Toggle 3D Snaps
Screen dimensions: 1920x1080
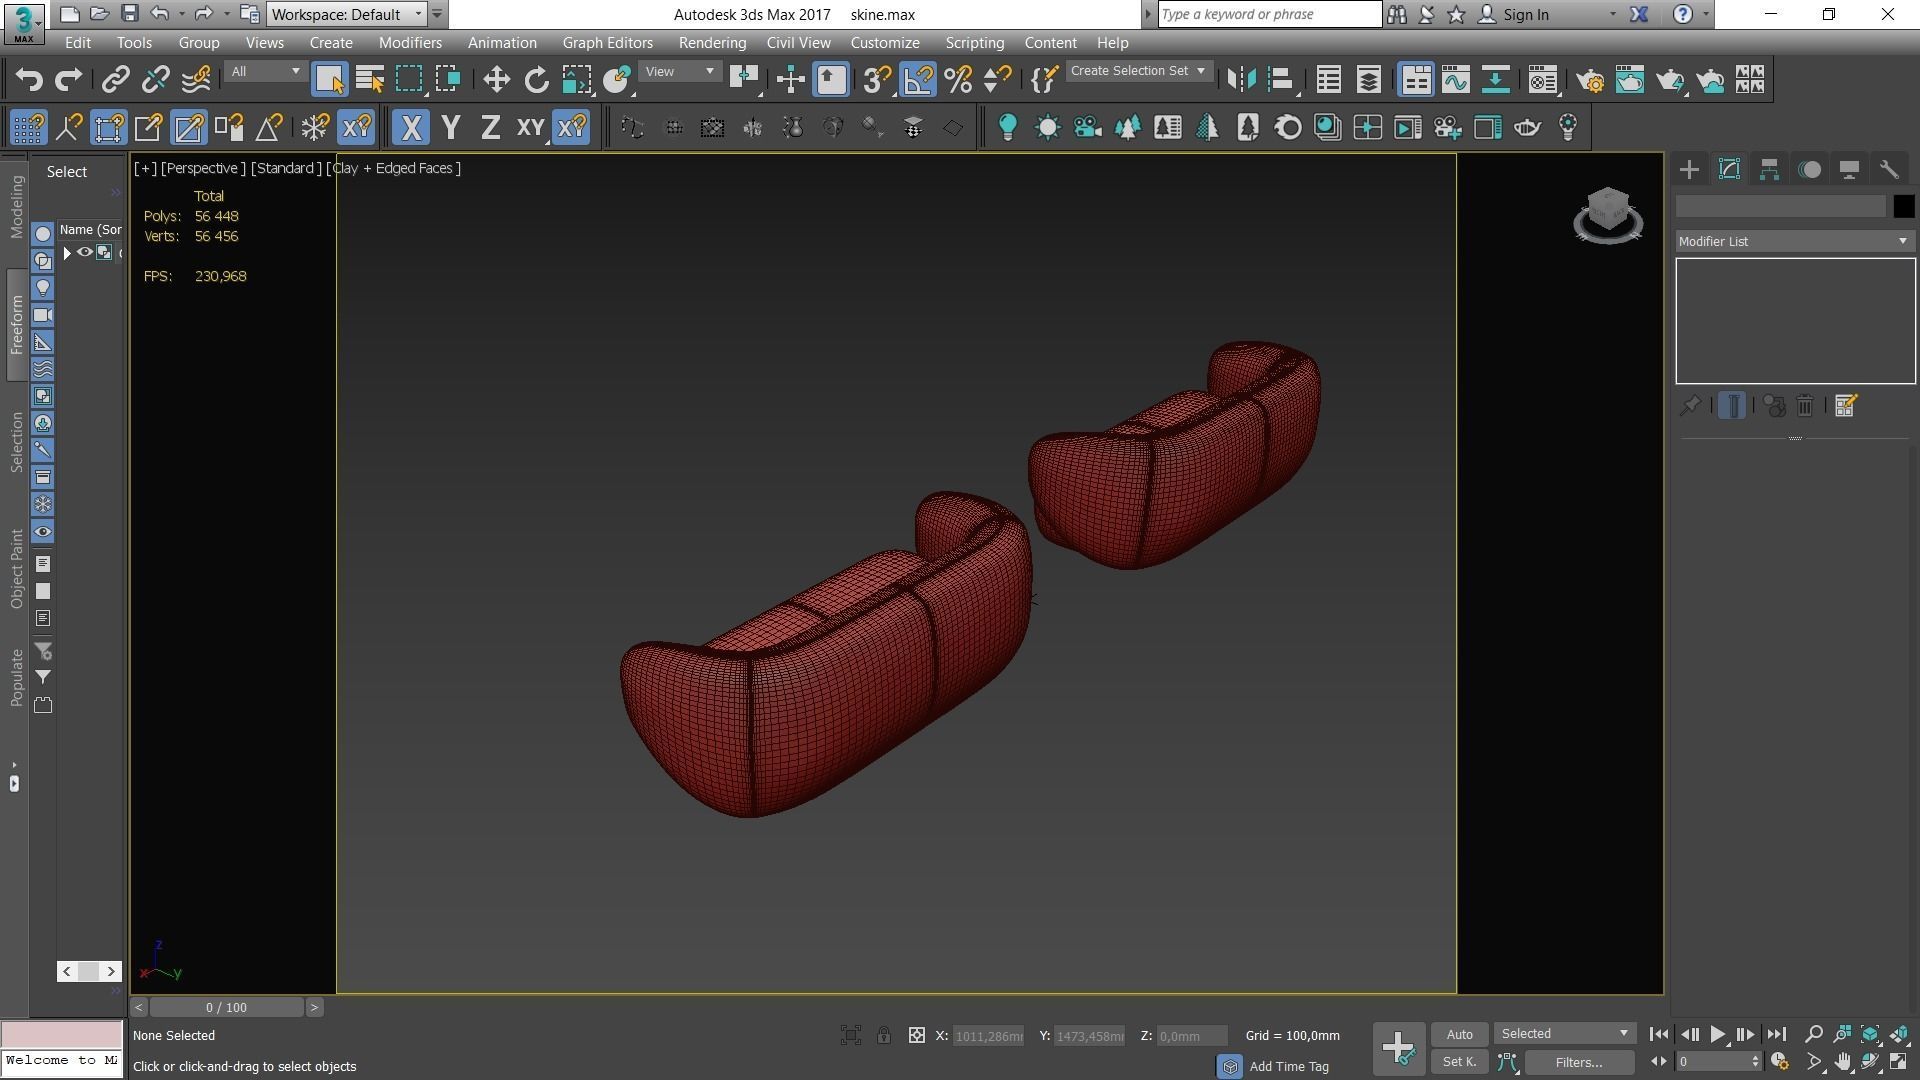coord(877,80)
